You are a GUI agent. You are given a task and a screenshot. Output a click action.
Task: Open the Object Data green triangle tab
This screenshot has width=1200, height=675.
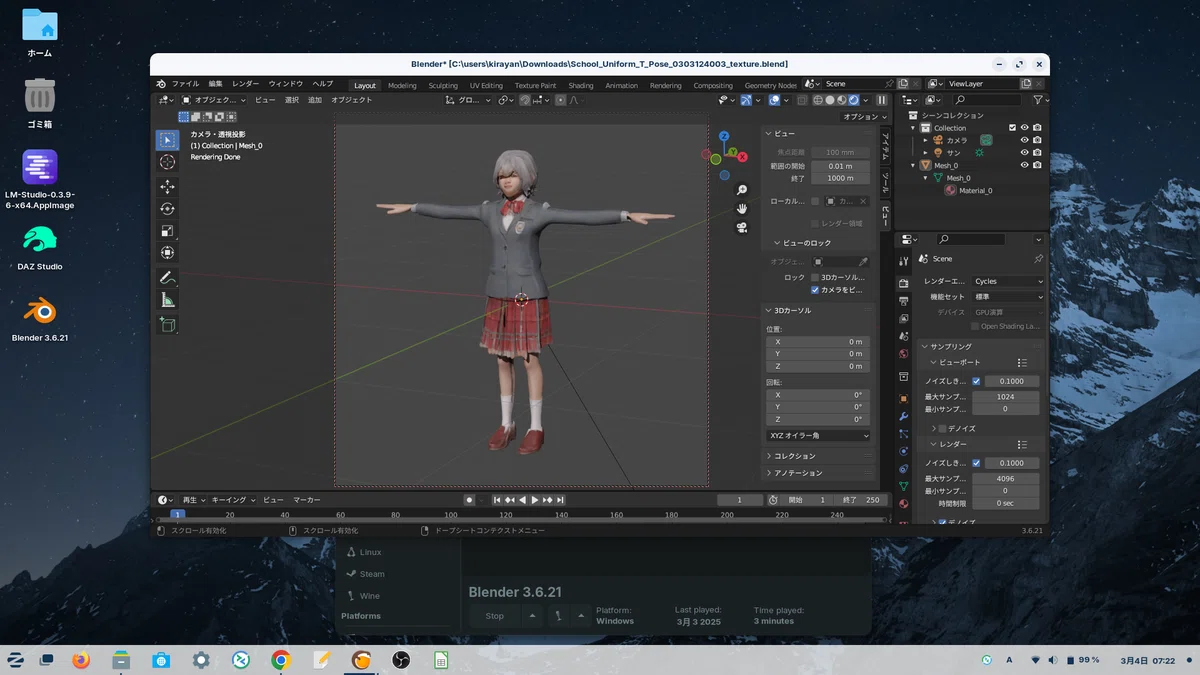pyautogui.click(x=904, y=486)
